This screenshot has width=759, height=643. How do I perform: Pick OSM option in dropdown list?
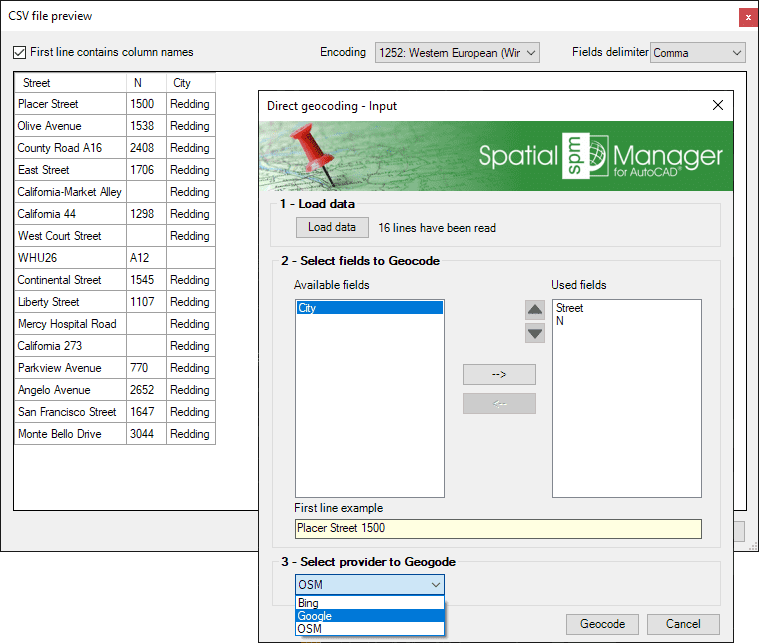tap(369, 629)
